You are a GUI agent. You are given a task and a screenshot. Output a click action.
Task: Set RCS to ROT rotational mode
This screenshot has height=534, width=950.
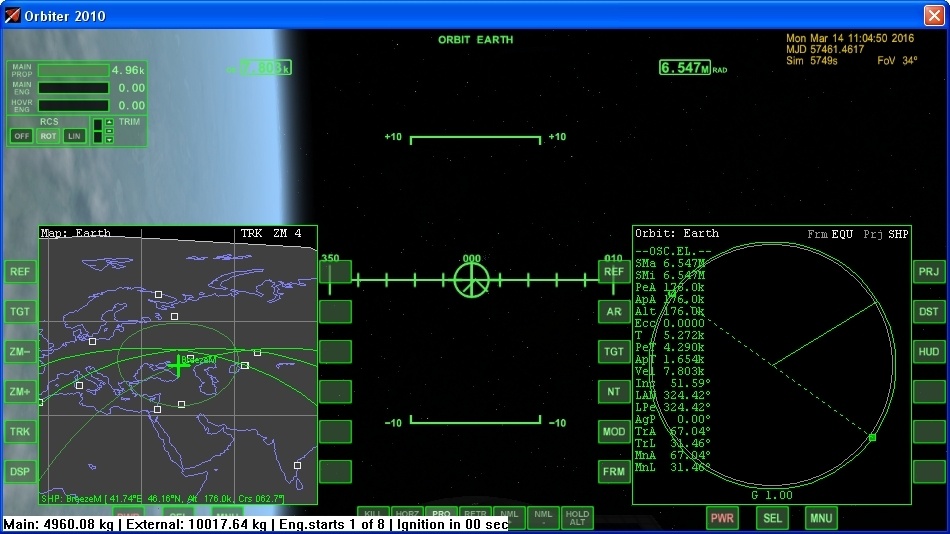click(48, 136)
